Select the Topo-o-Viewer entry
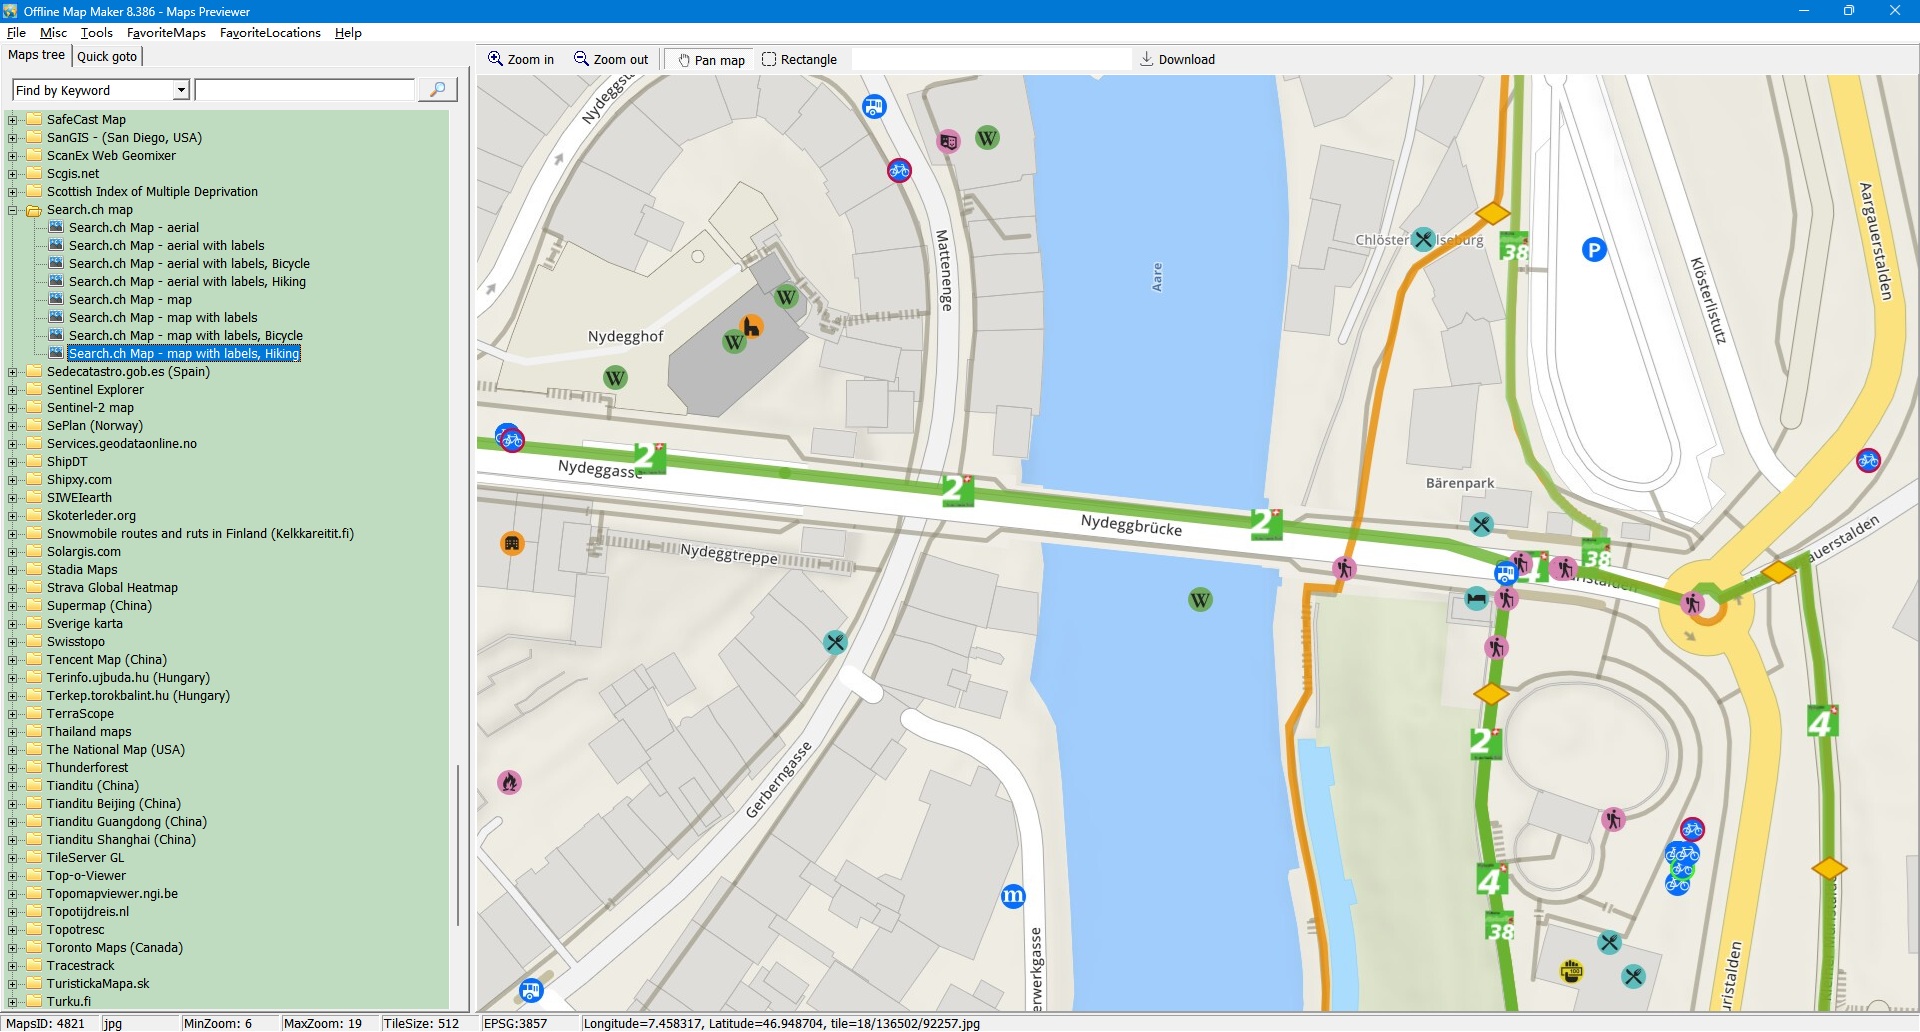This screenshot has width=1920, height=1032. tap(86, 876)
